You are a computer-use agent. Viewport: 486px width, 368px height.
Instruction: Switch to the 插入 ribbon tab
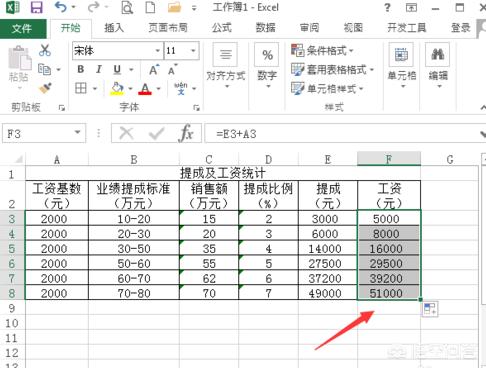coord(114,28)
